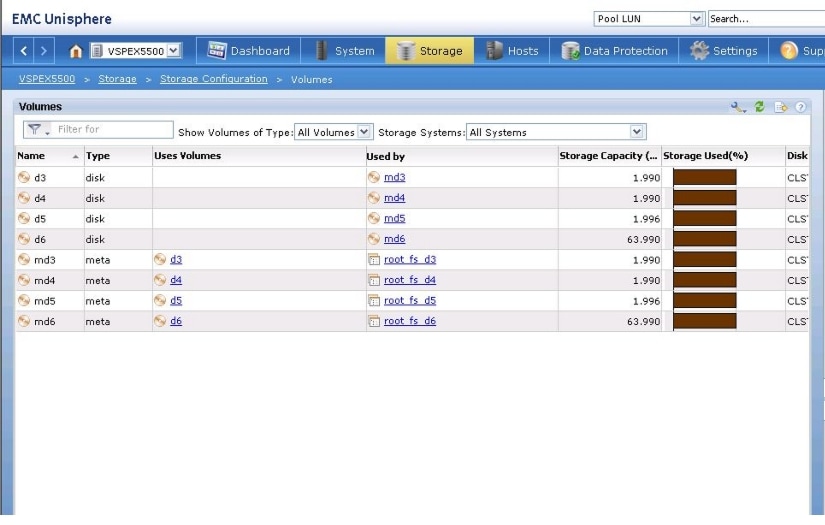Follow the VSPEX5500 breadcrumb link
Image resolution: width=825 pixels, height=525 pixels.
(x=47, y=79)
